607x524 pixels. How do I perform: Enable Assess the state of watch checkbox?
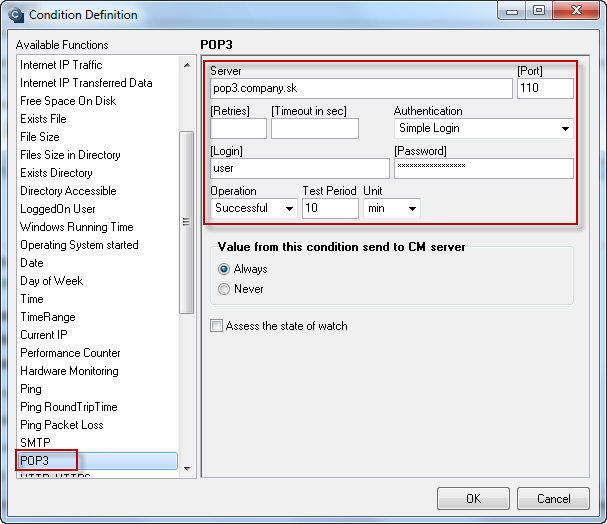216,325
